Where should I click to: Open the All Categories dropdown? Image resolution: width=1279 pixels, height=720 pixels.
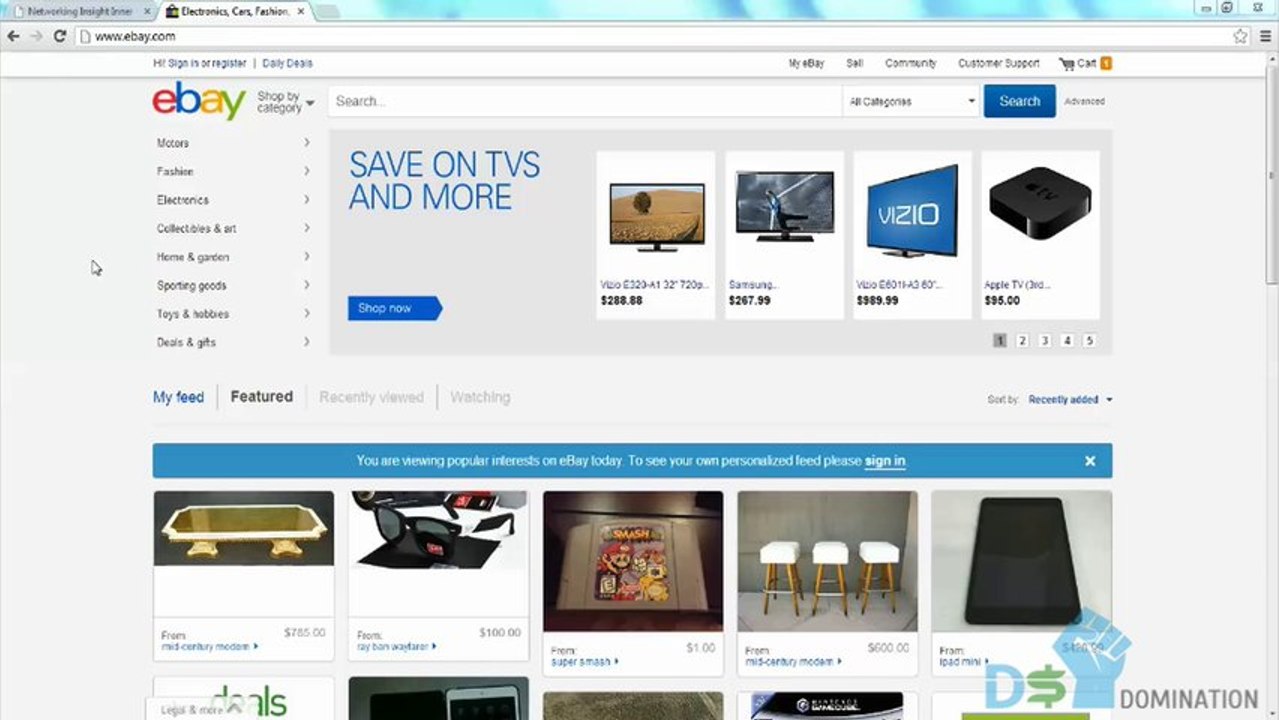click(911, 101)
